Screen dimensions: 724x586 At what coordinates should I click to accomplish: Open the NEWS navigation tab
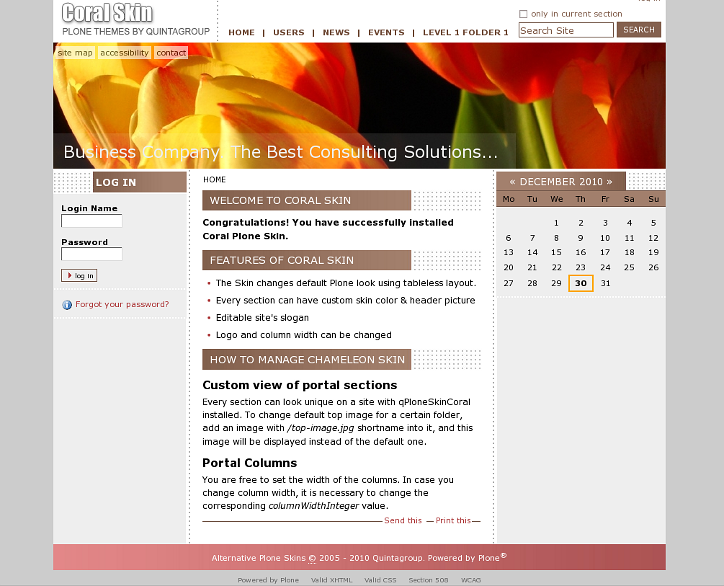336,32
